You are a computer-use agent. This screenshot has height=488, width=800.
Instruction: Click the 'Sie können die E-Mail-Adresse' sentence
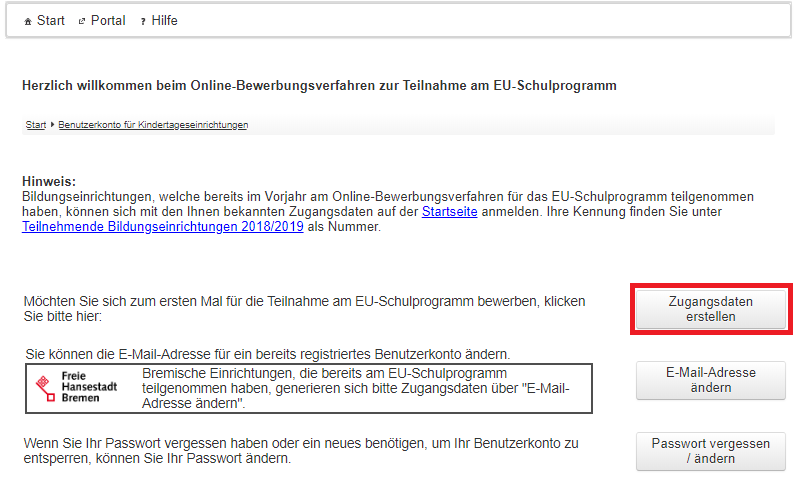click(268, 354)
